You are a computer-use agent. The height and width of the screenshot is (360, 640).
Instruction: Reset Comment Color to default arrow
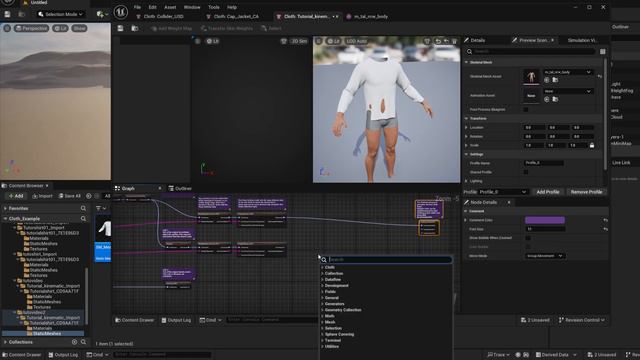[605, 220]
